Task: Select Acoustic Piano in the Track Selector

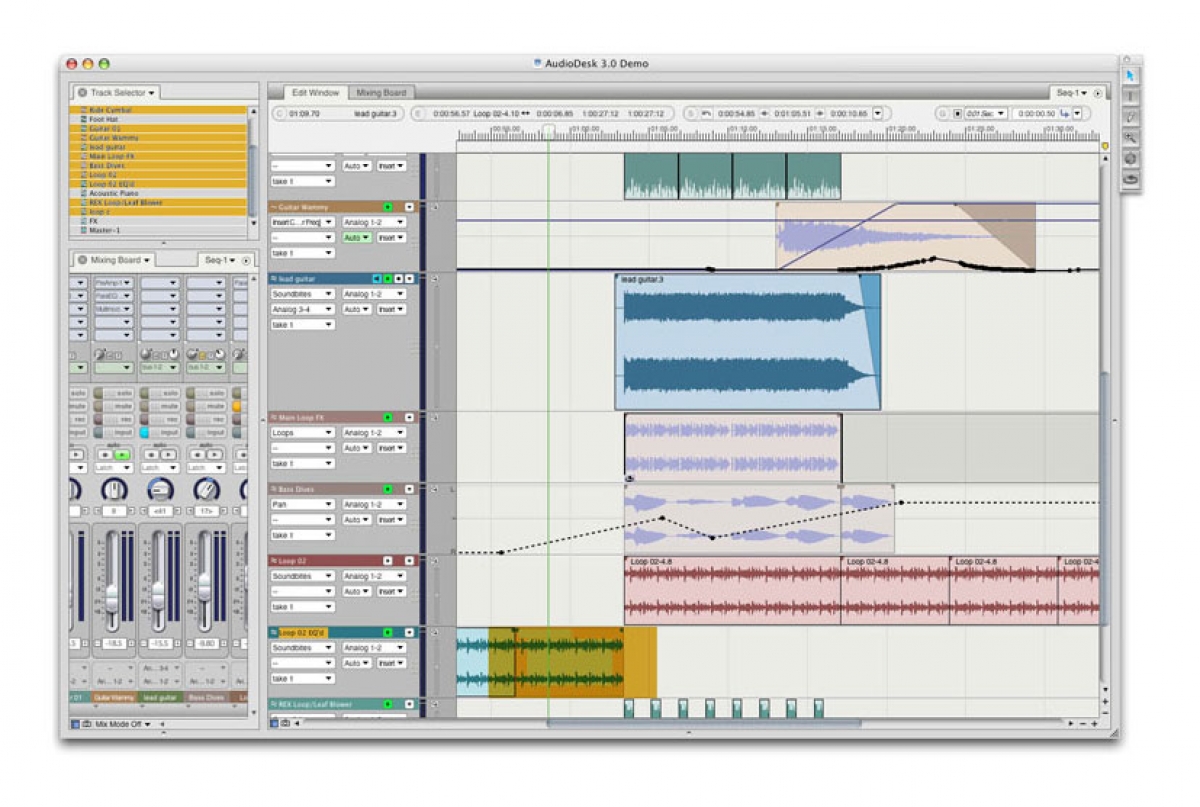Action: click(160, 193)
